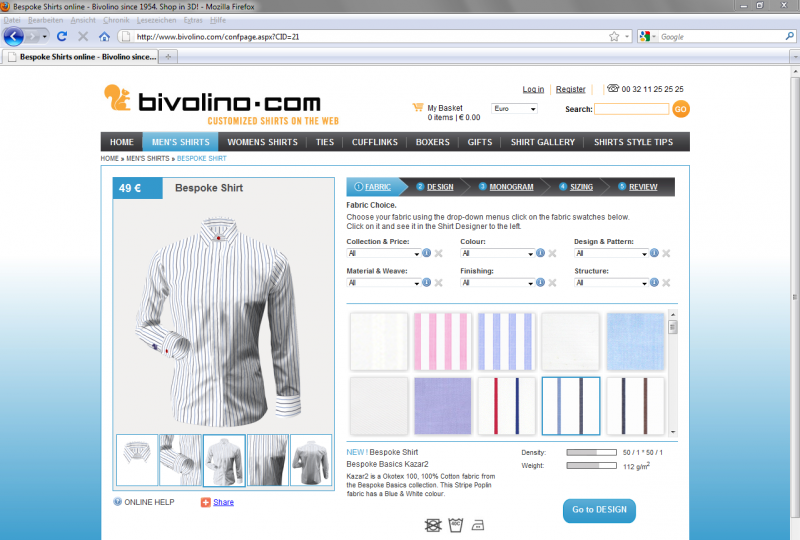This screenshot has height=540, width=800.
Task: Select the solid light blue fabric swatch
Action: [x=635, y=341]
